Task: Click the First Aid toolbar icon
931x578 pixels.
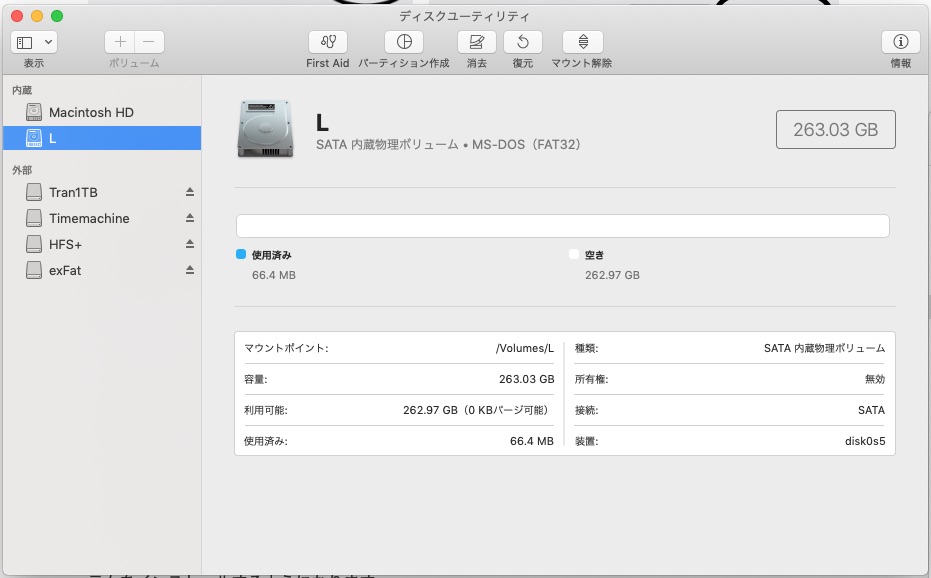Action: coord(328,42)
